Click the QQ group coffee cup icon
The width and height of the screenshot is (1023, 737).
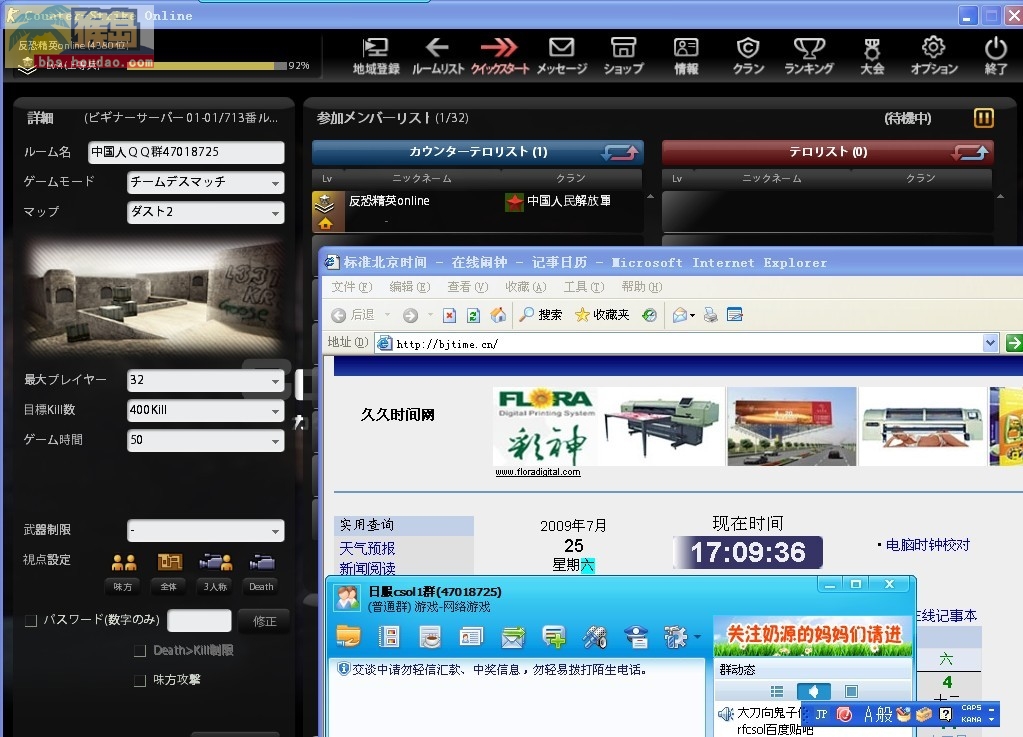pos(430,636)
